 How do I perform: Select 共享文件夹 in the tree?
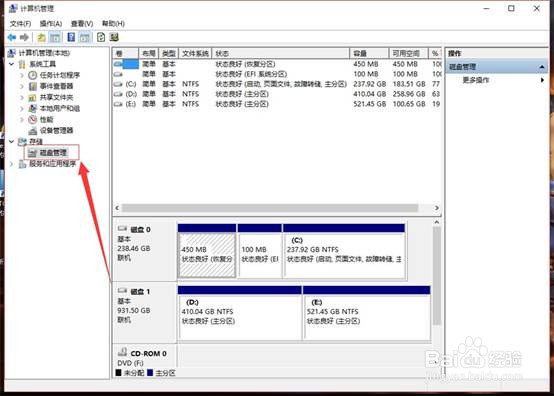pos(56,97)
